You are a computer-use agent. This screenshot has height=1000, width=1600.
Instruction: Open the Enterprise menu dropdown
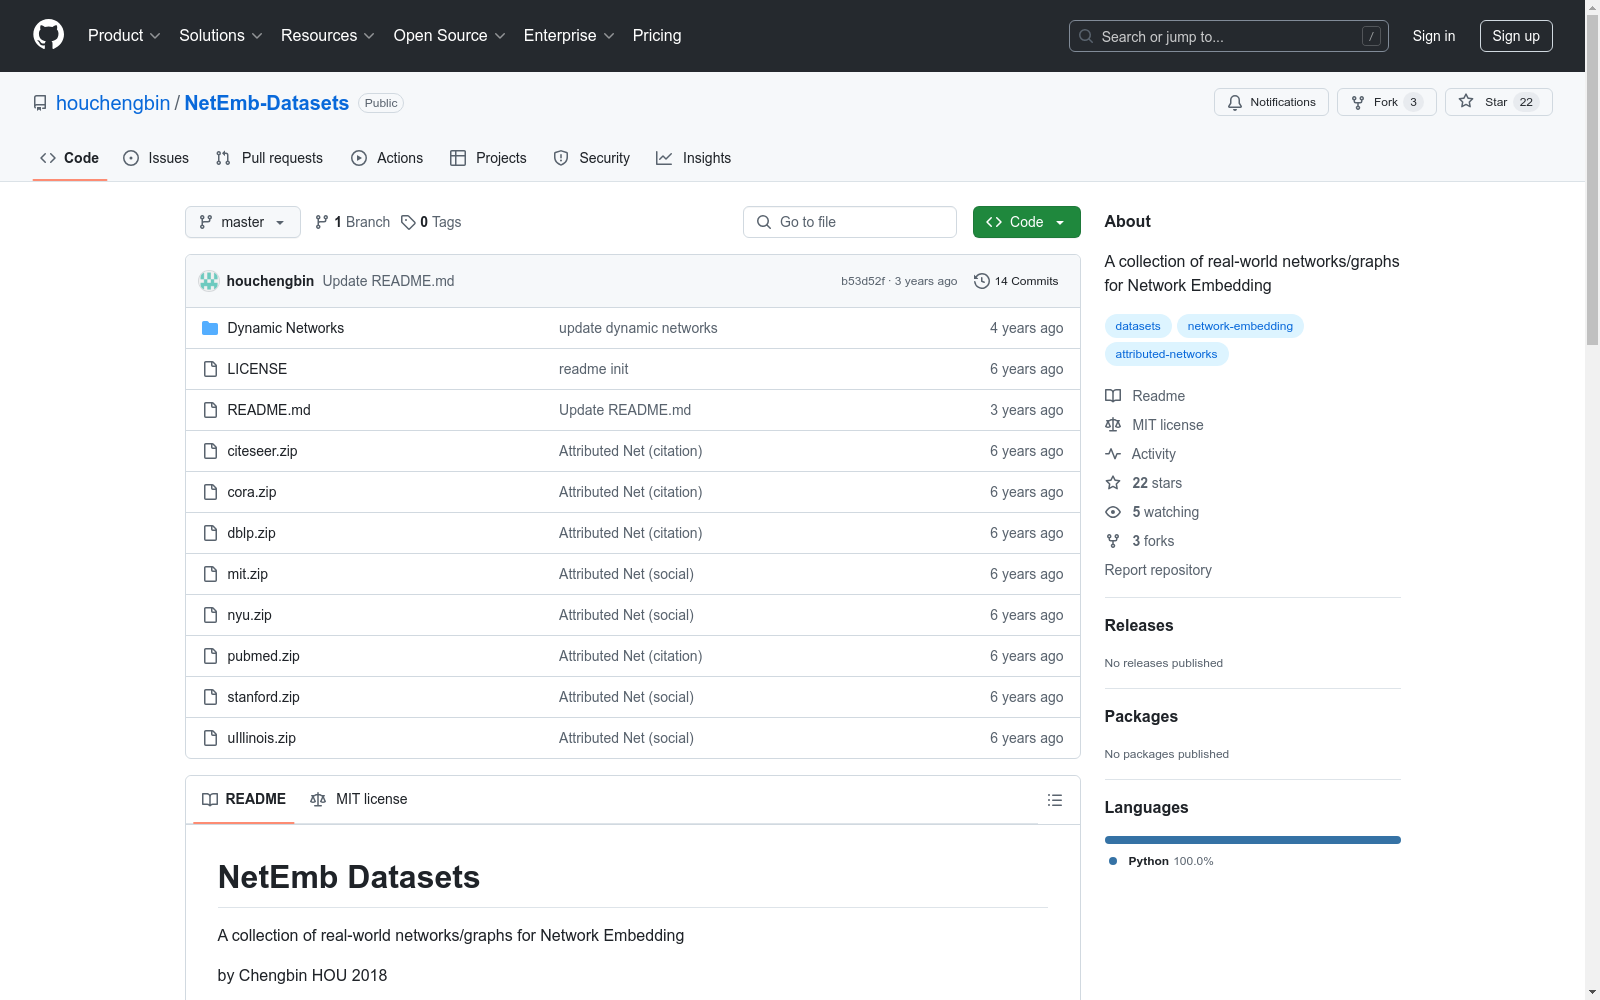click(x=569, y=35)
